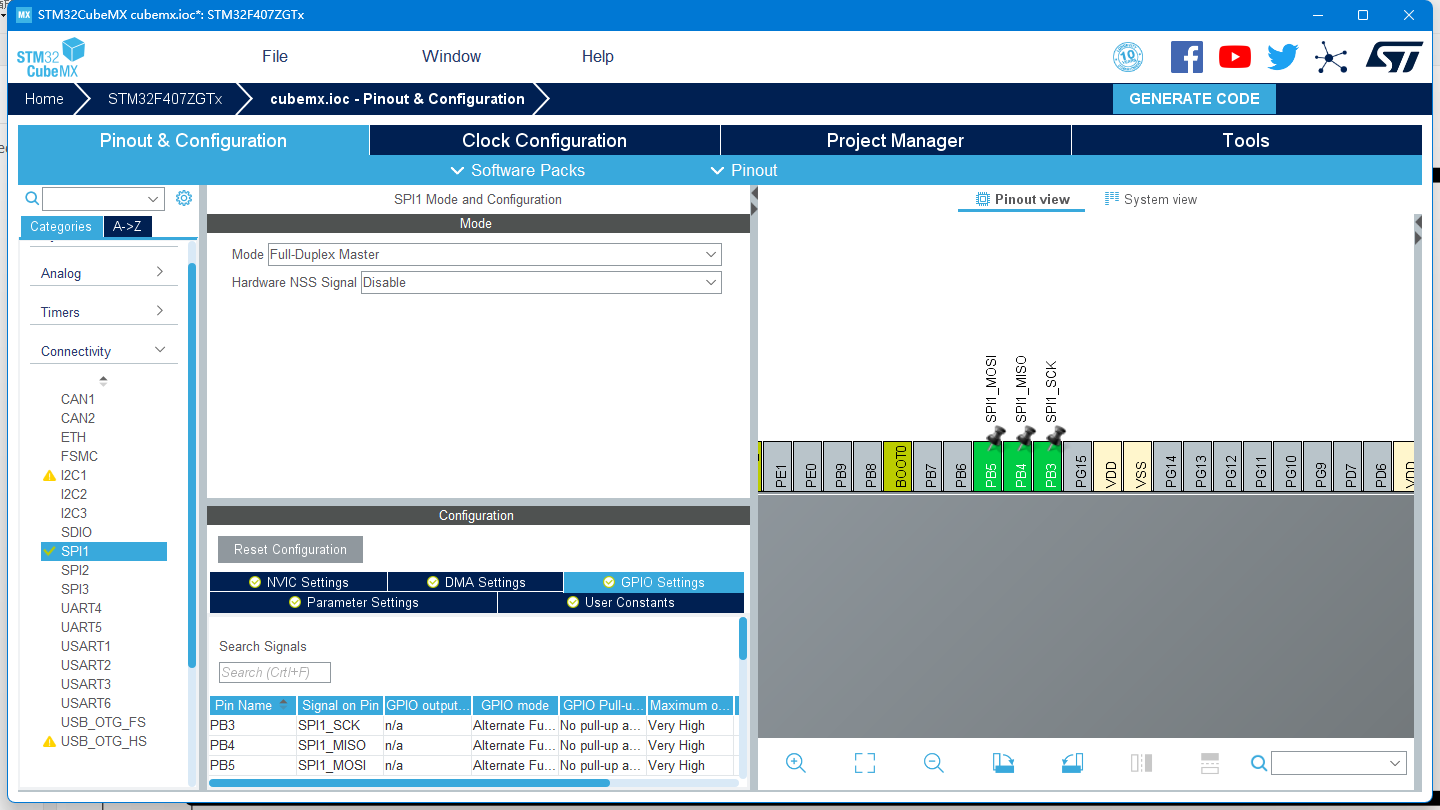The image size is (1440, 810).
Task: Click the vertical split view icon
Action: pyautogui.click(x=1141, y=763)
